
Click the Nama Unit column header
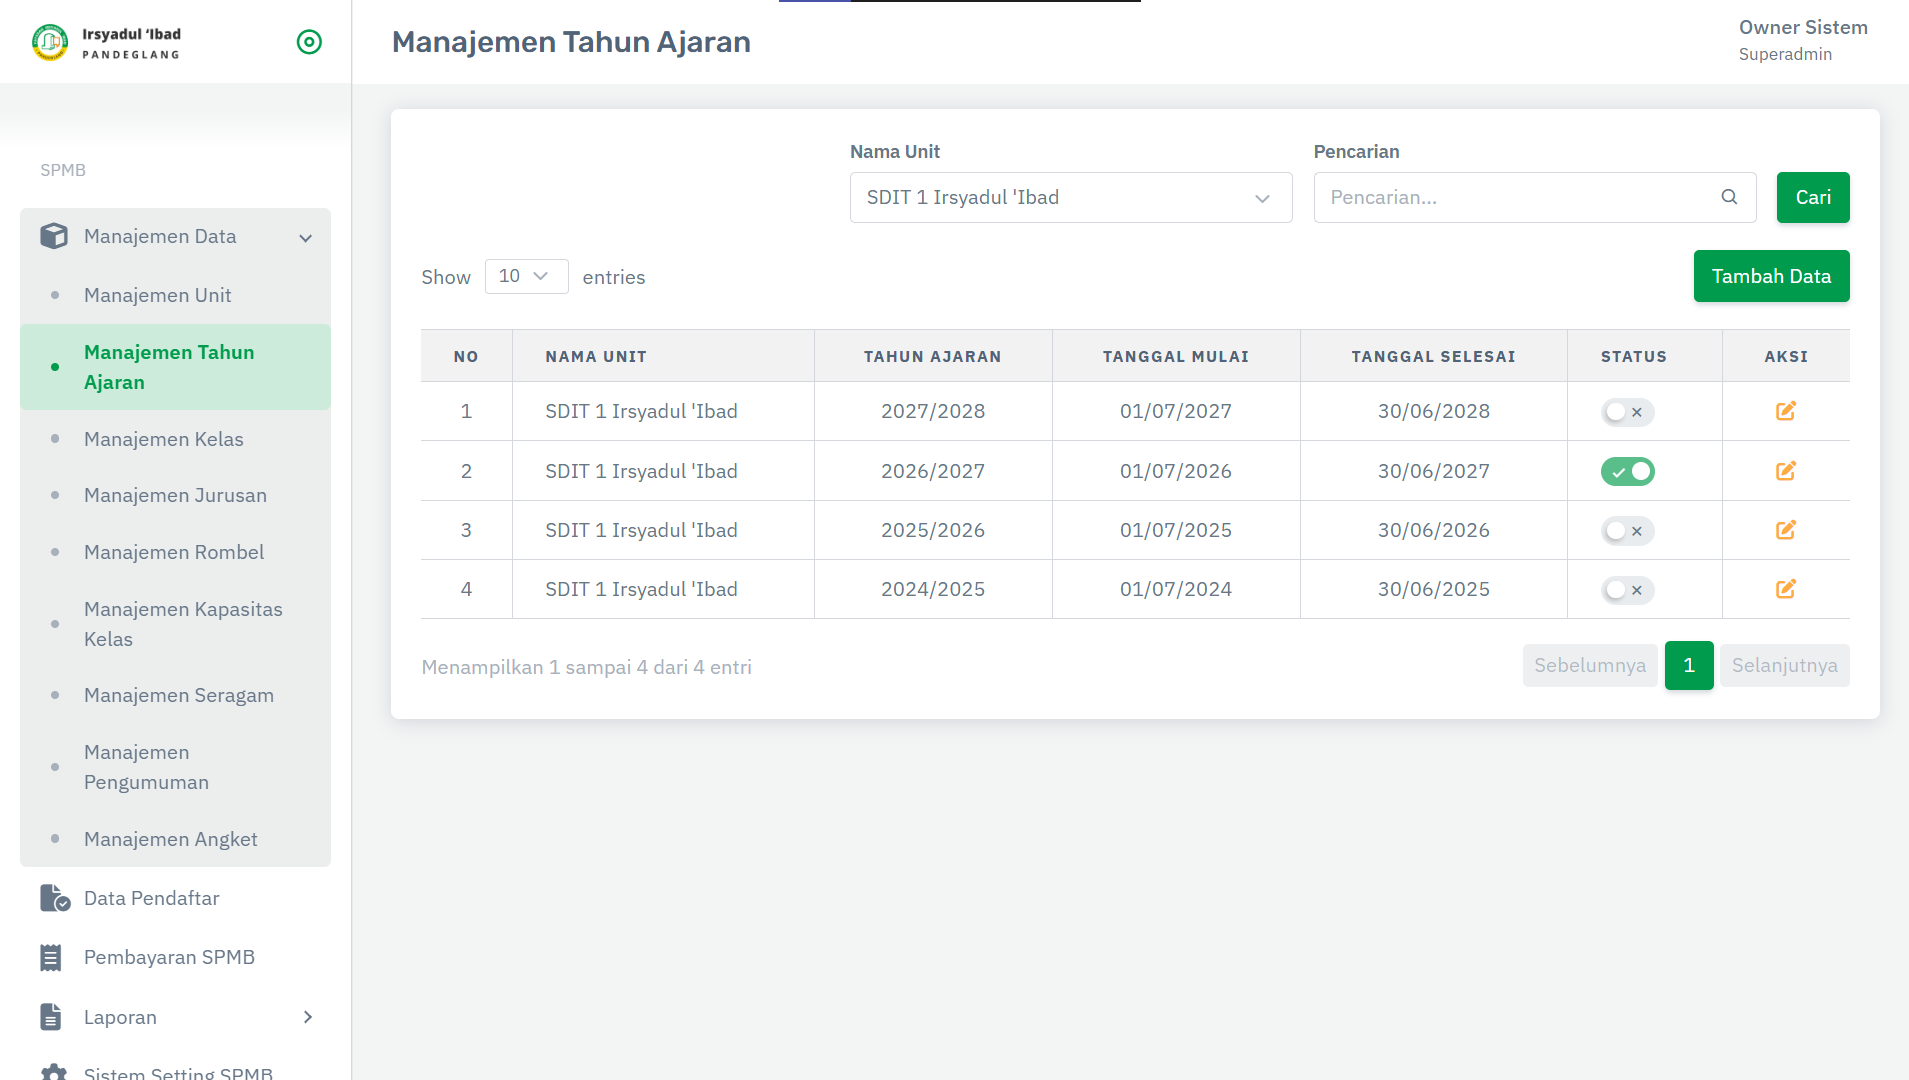pos(663,356)
